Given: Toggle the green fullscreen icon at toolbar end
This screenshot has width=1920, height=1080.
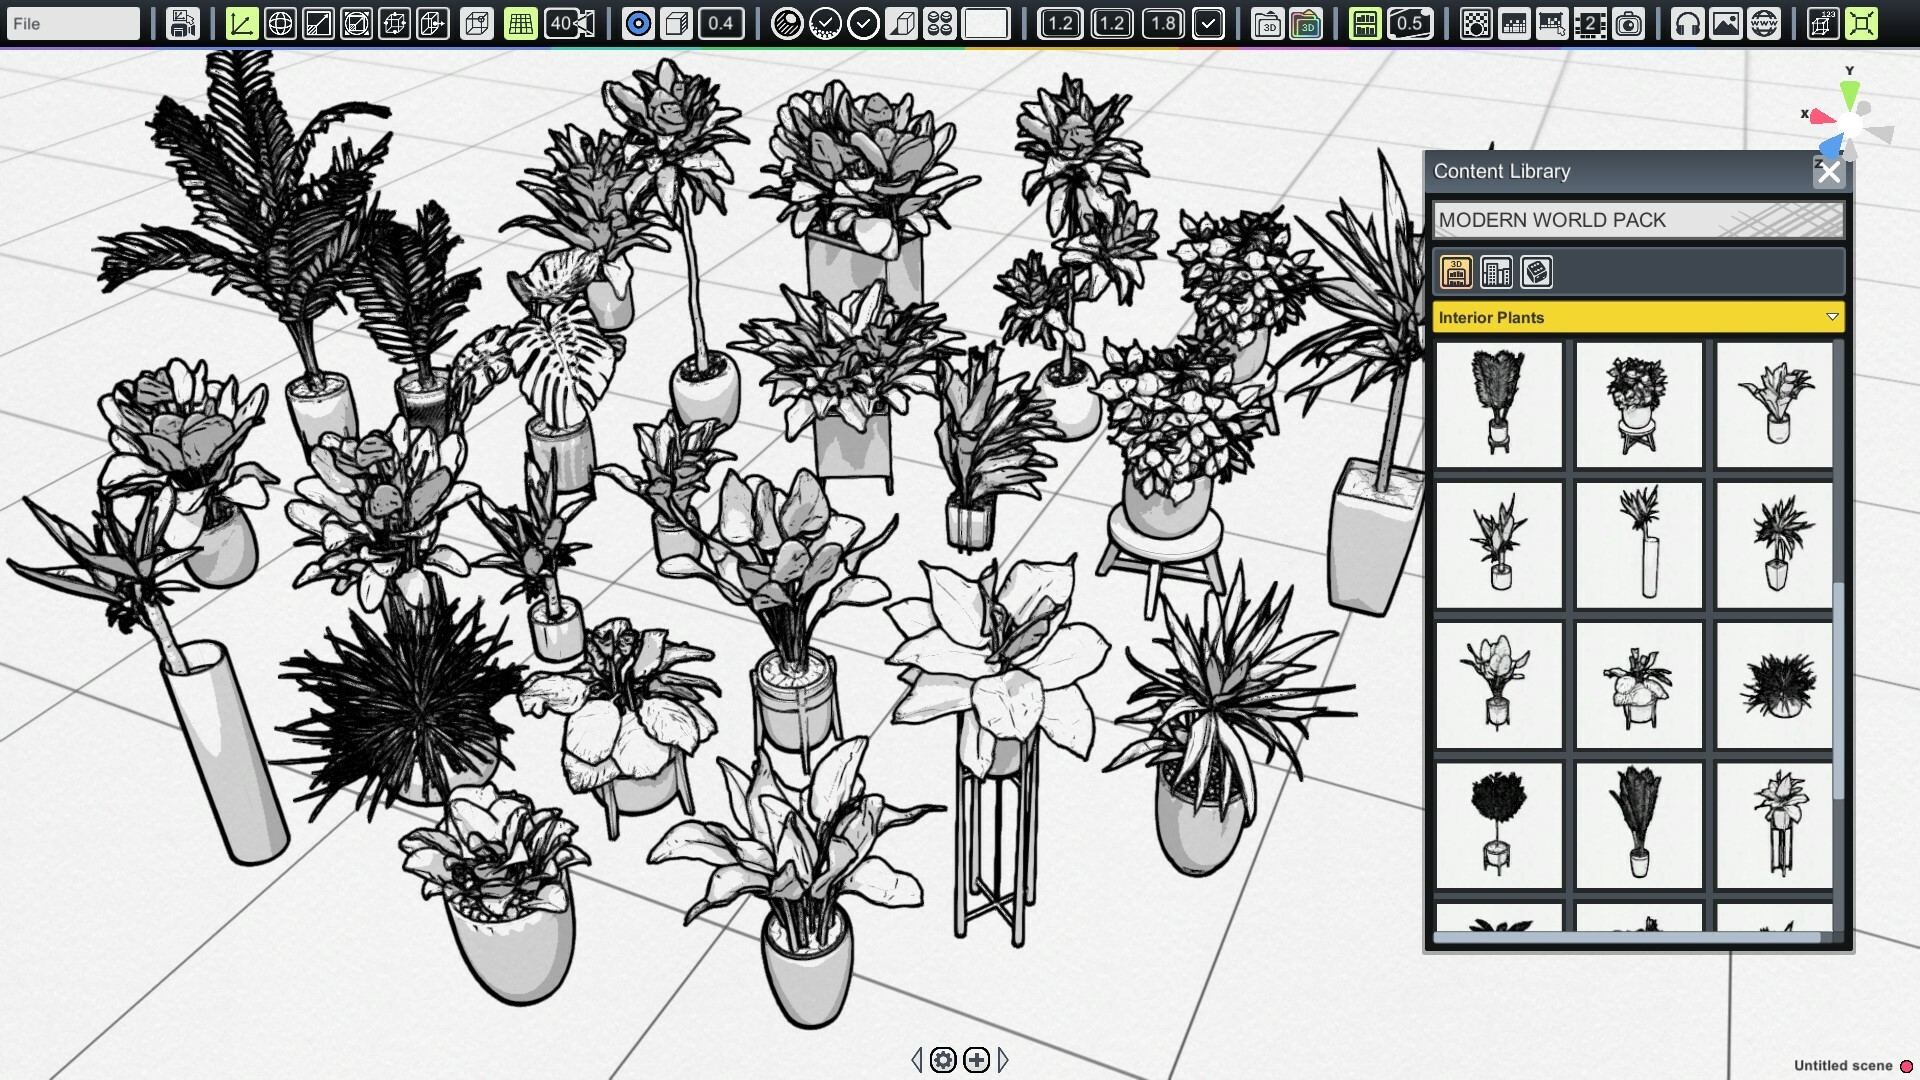Looking at the screenshot, I should (1862, 23).
